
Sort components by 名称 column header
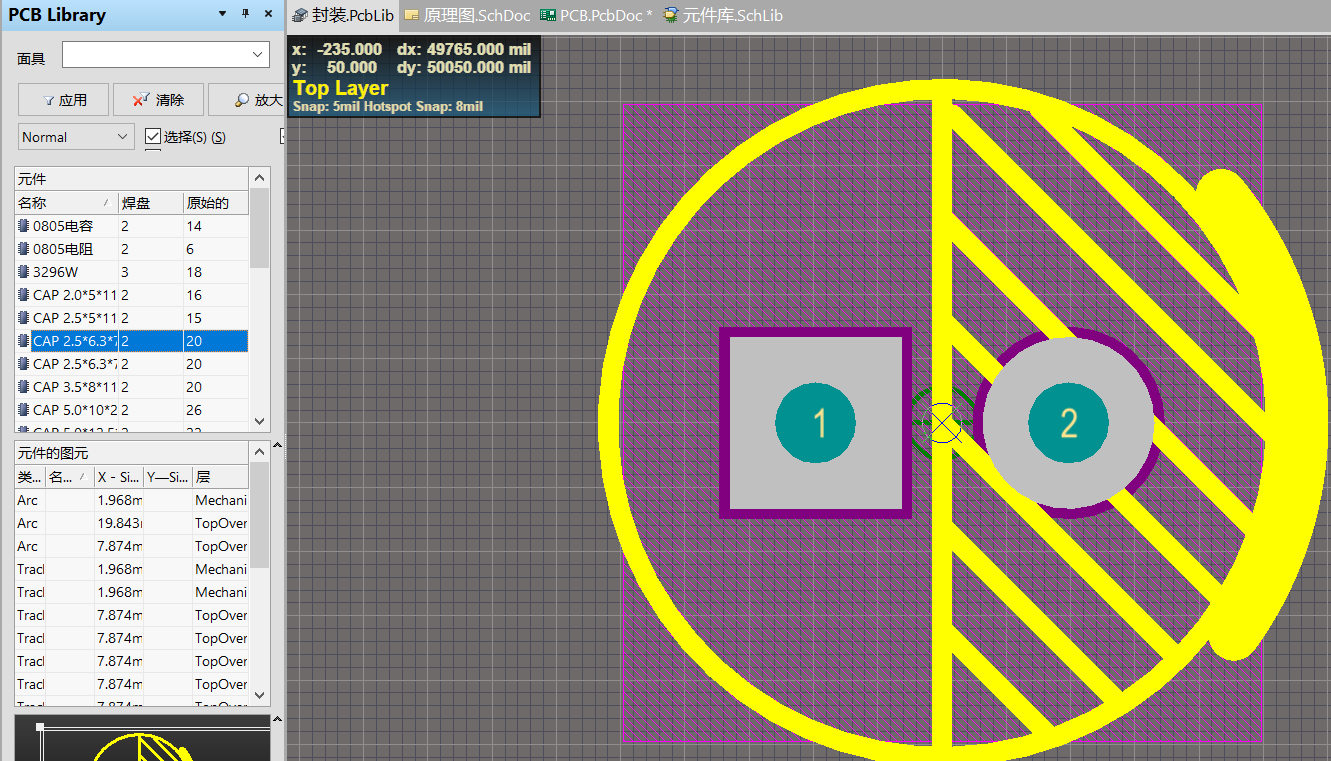(65, 203)
